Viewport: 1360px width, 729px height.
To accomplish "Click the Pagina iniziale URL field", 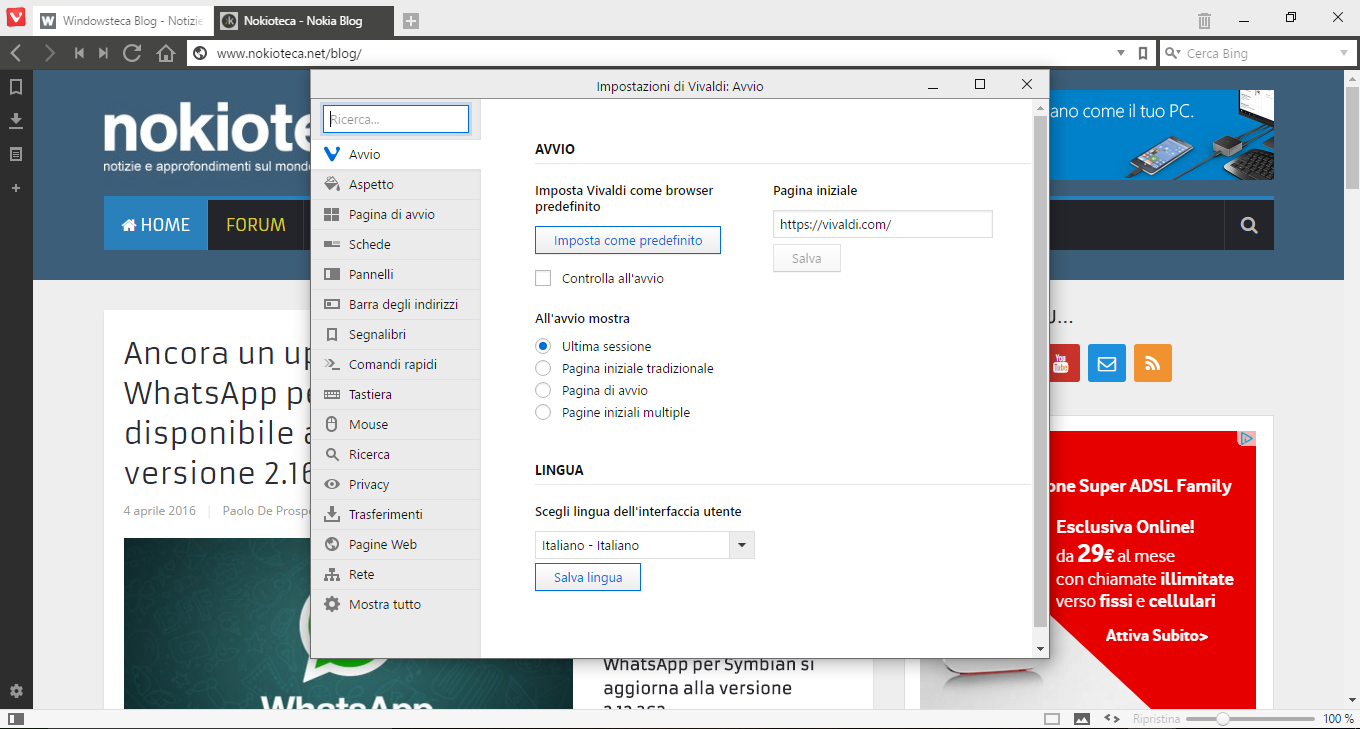I will tap(883, 224).
